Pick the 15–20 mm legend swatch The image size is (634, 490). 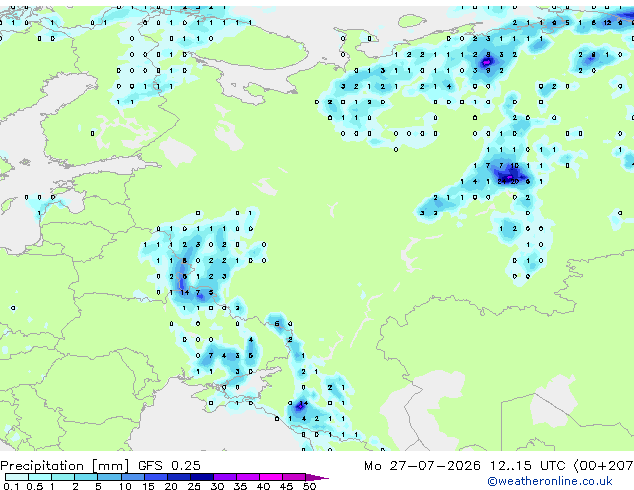point(155,477)
